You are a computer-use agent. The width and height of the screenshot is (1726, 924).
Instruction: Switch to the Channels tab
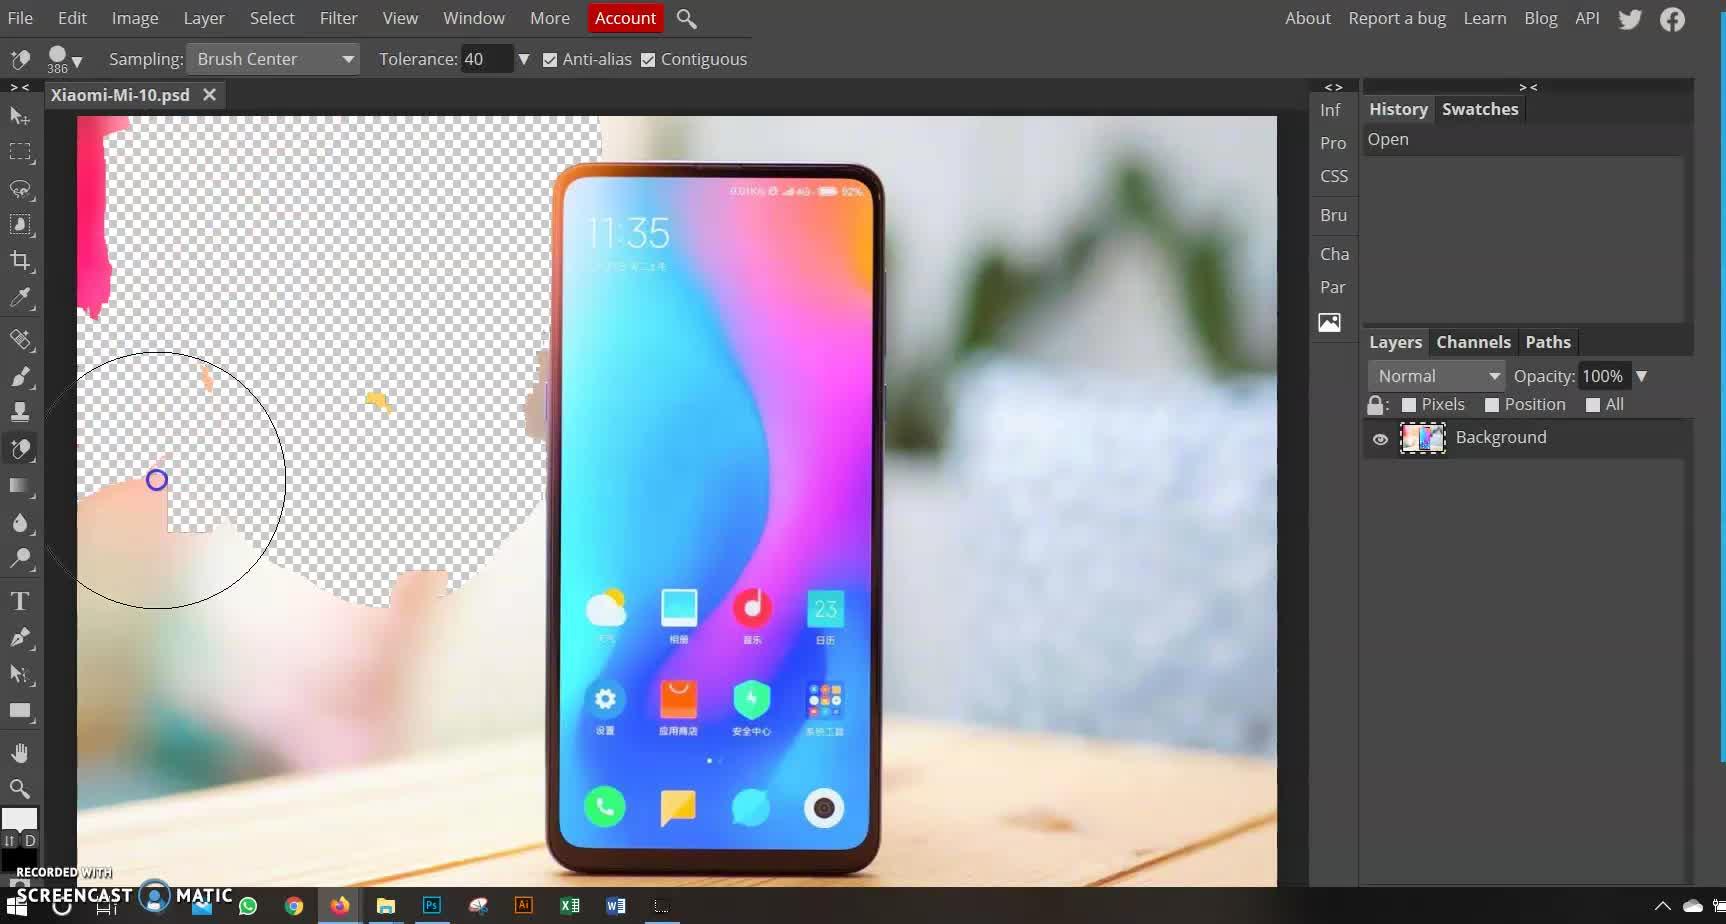pos(1473,342)
